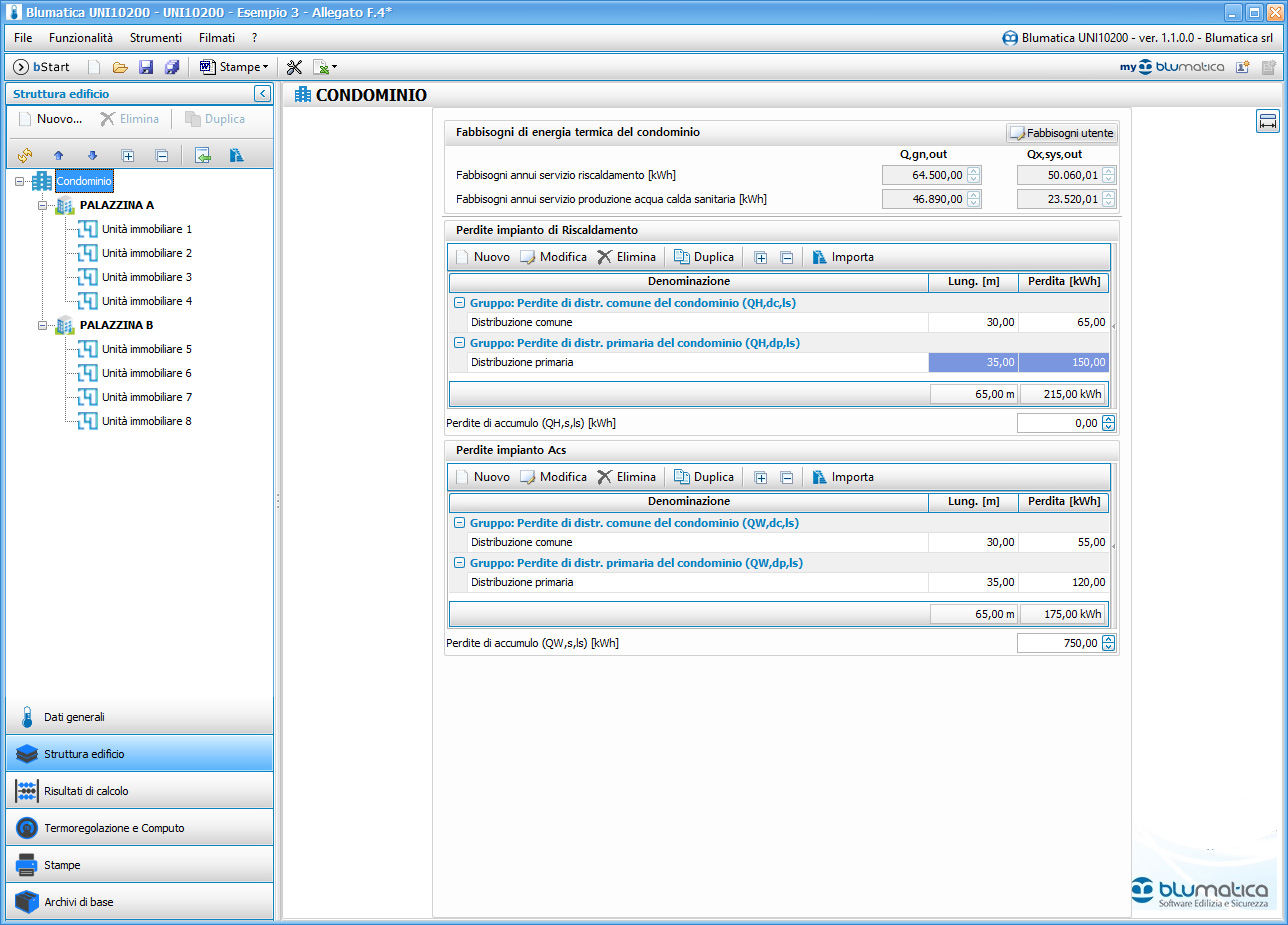Collapse the QW,dp,ls primaria group in Acs table

click(x=459, y=563)
